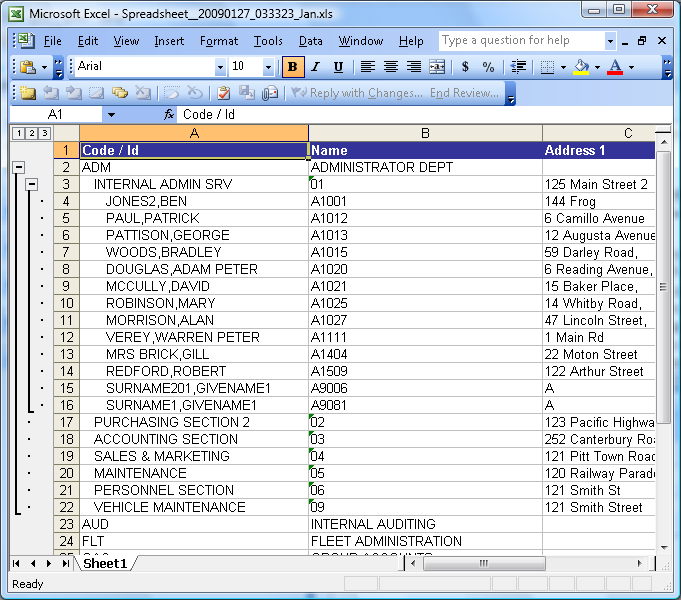Select the Sheet1 tab

pyautogui.click(x=105, y=564)
